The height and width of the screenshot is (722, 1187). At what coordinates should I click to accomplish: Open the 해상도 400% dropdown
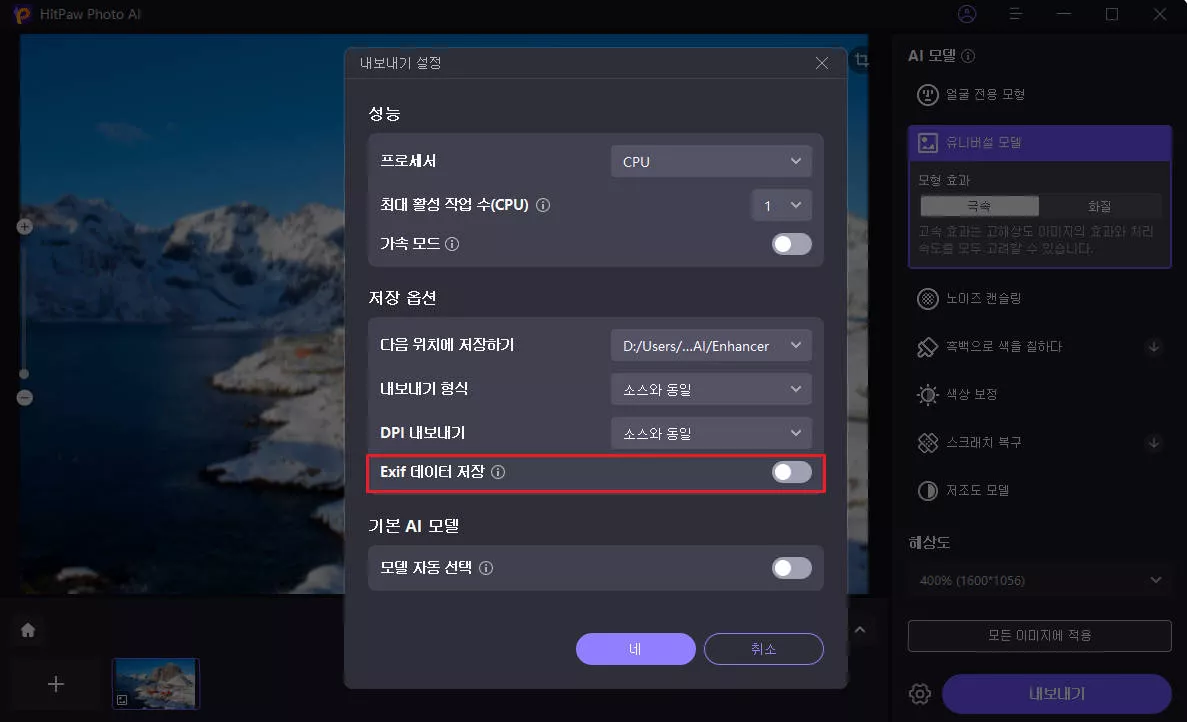coord(1039,580)
